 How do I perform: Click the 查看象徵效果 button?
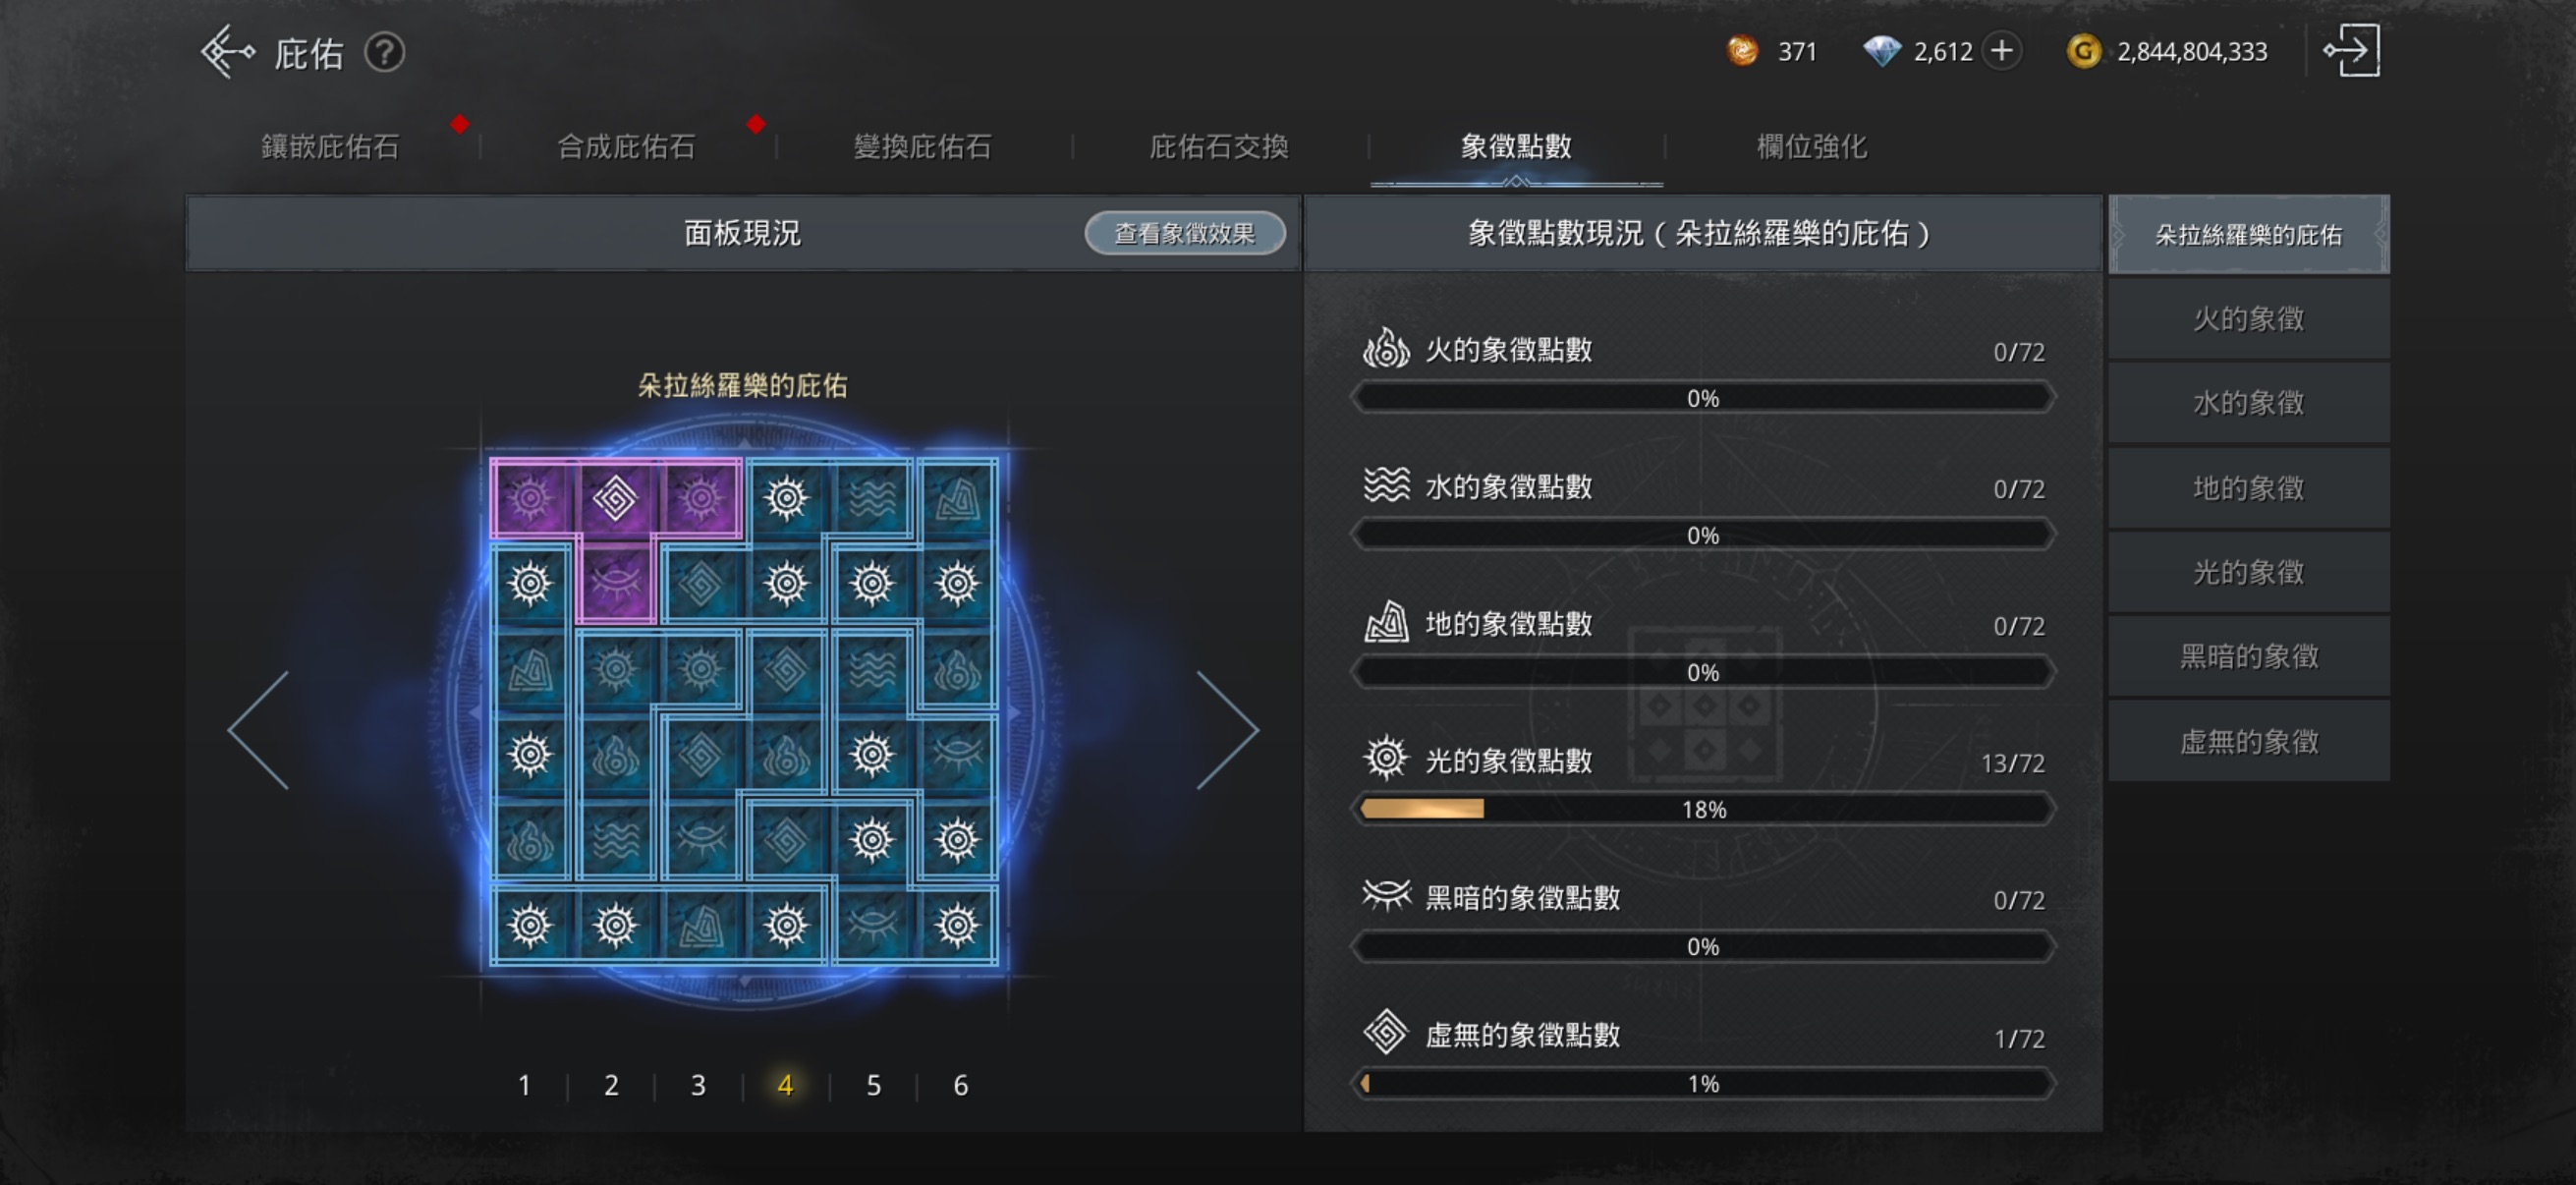1185,233
